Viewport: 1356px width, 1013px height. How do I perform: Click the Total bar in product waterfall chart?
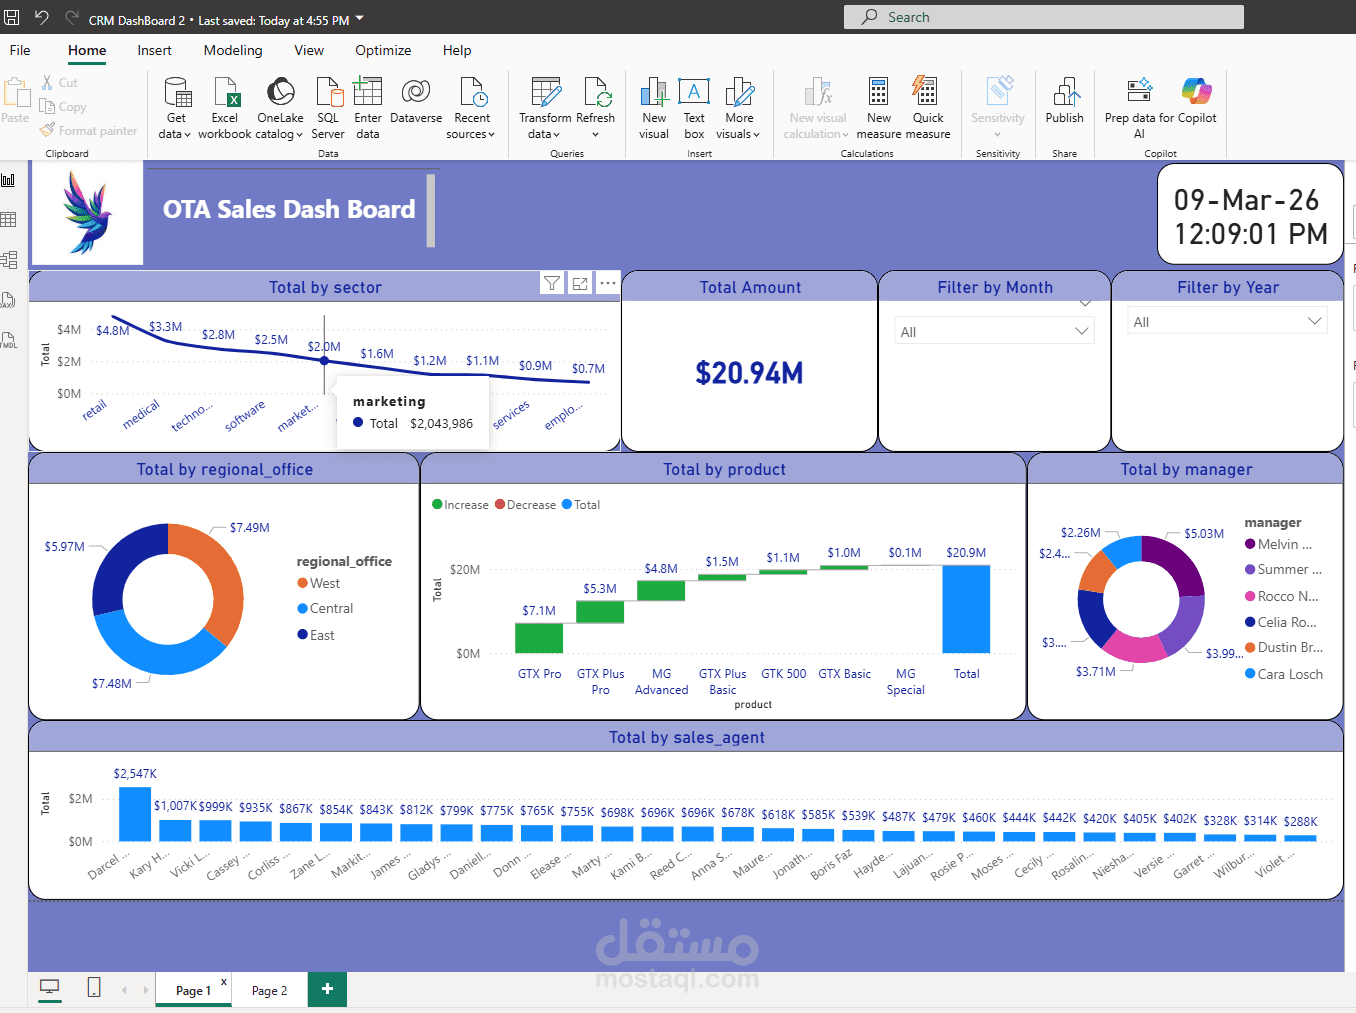(966, 609)
